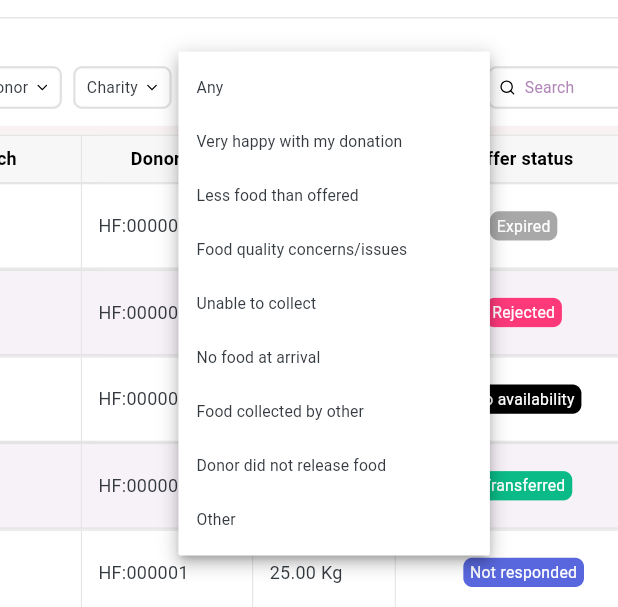Select 'Other' feedback option

[216, 519]
